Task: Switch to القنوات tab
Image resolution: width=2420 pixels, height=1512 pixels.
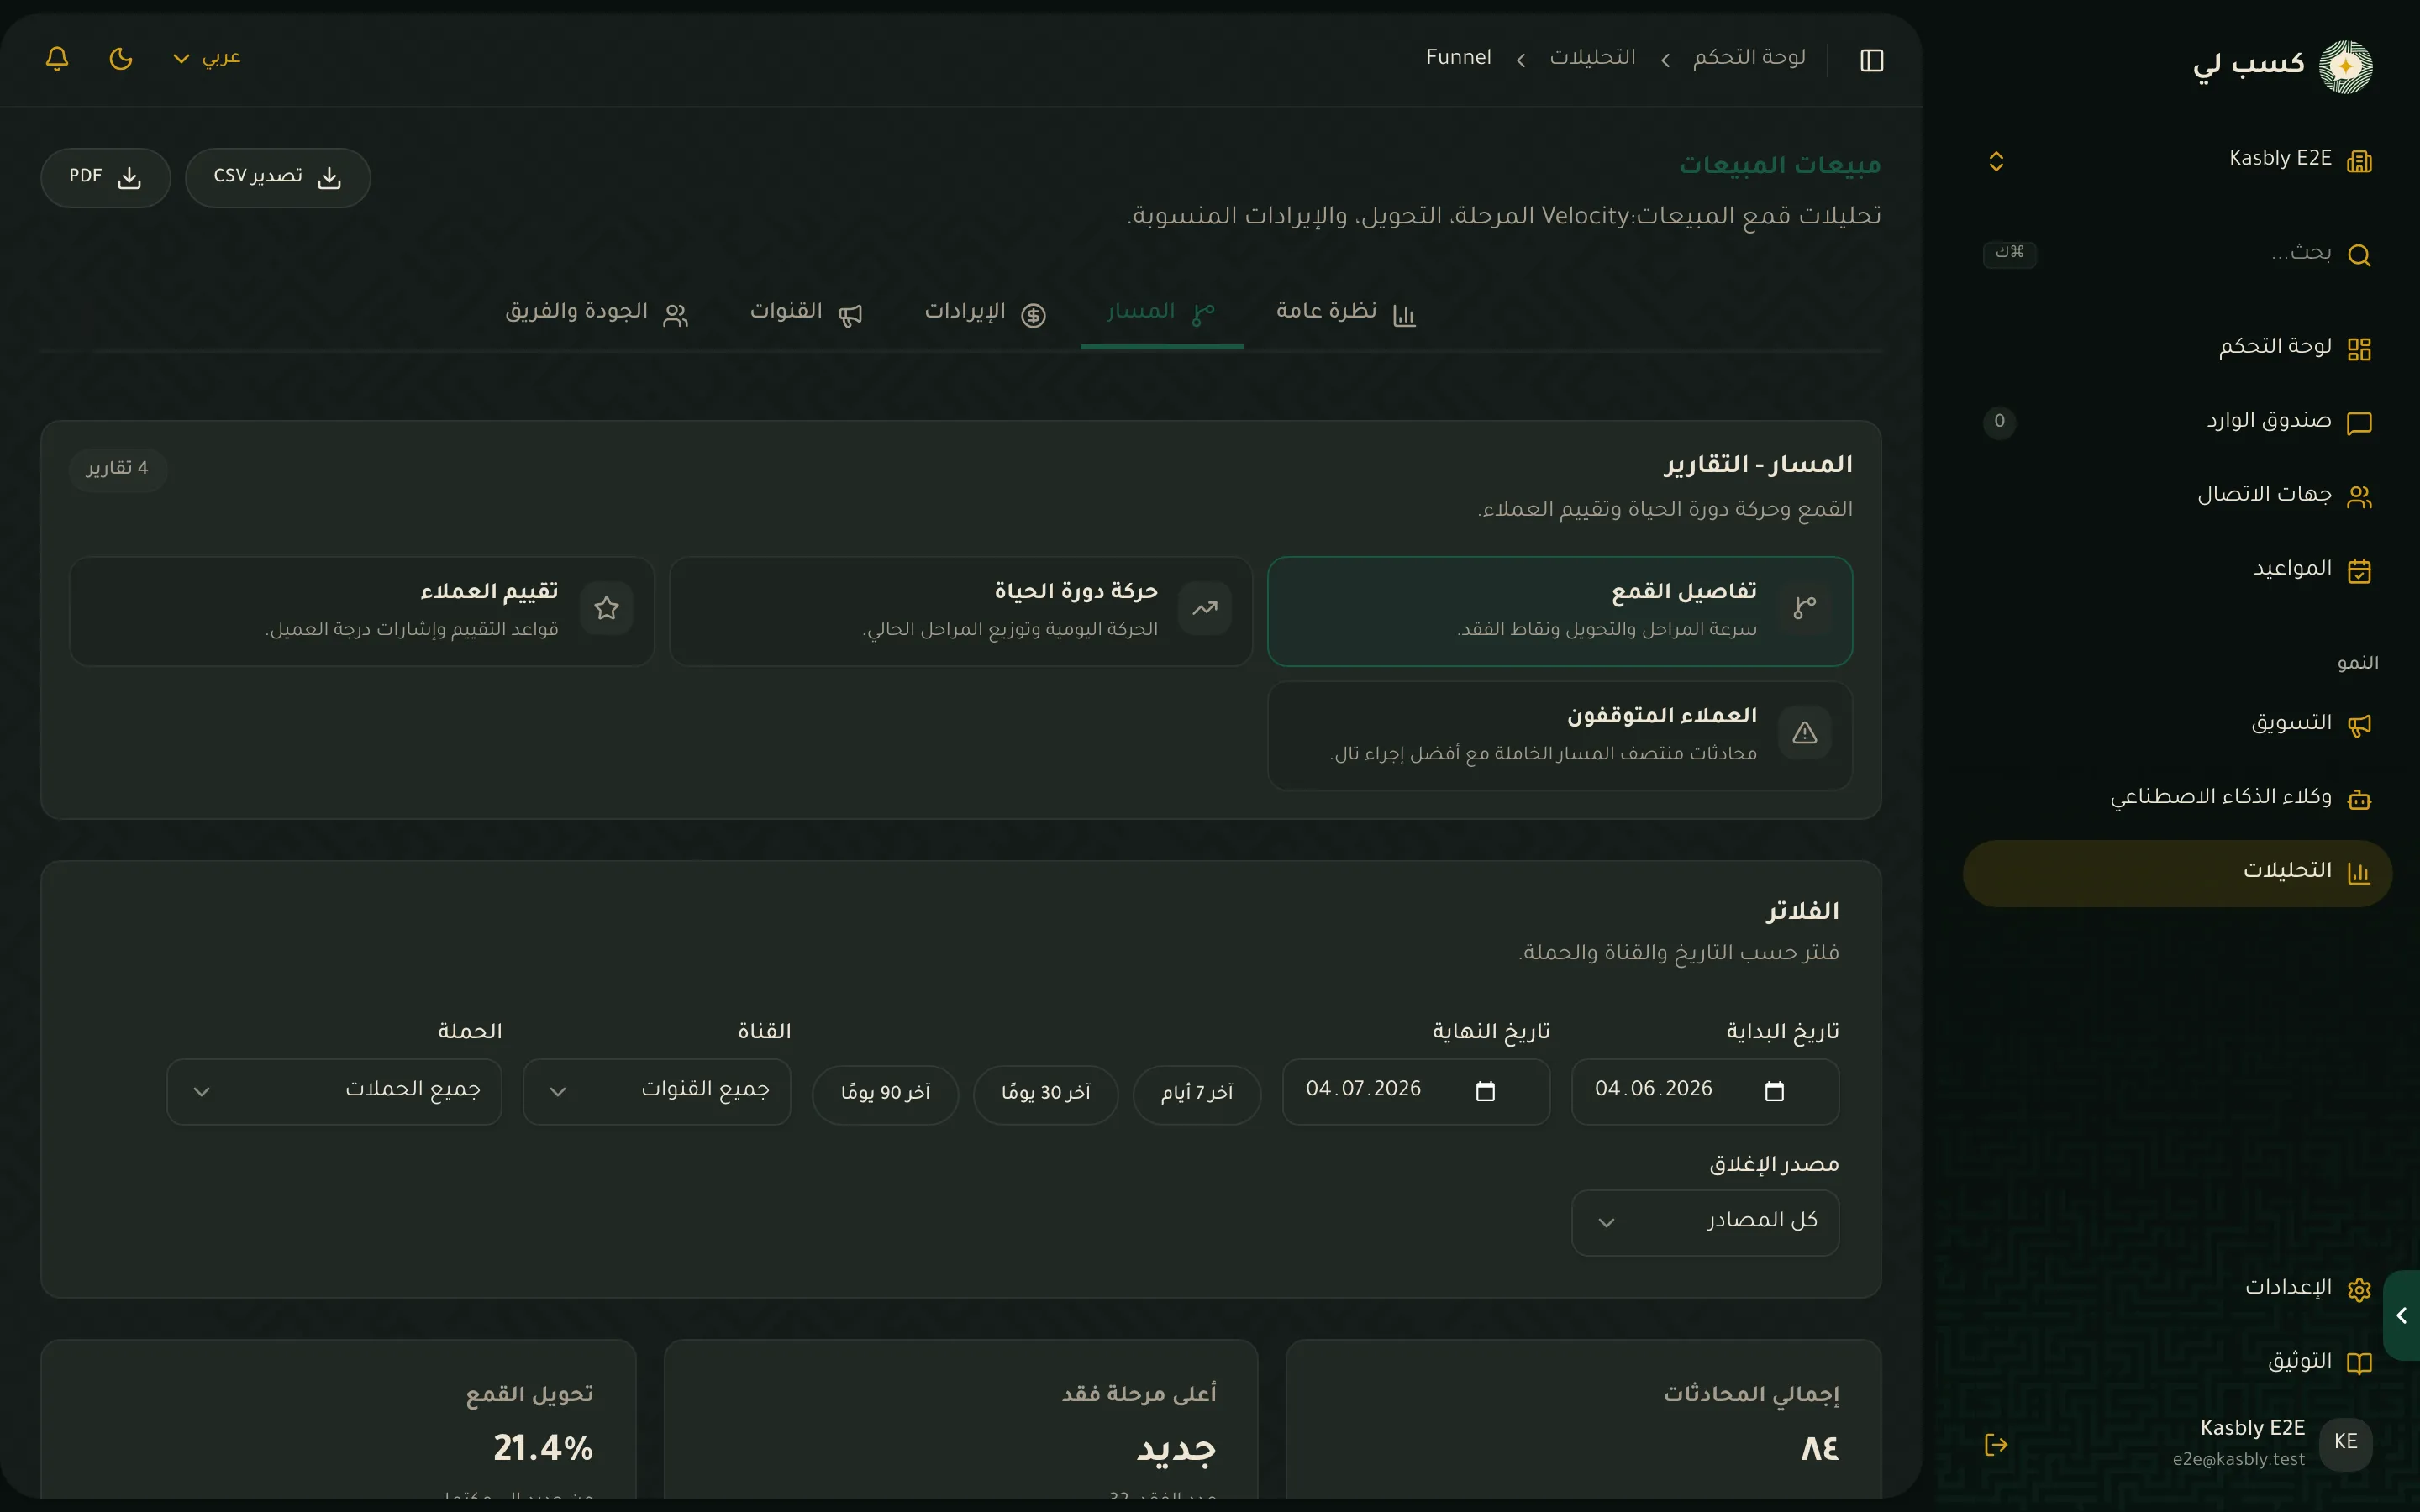Action: pyautogui.click(x=806, y=313)
